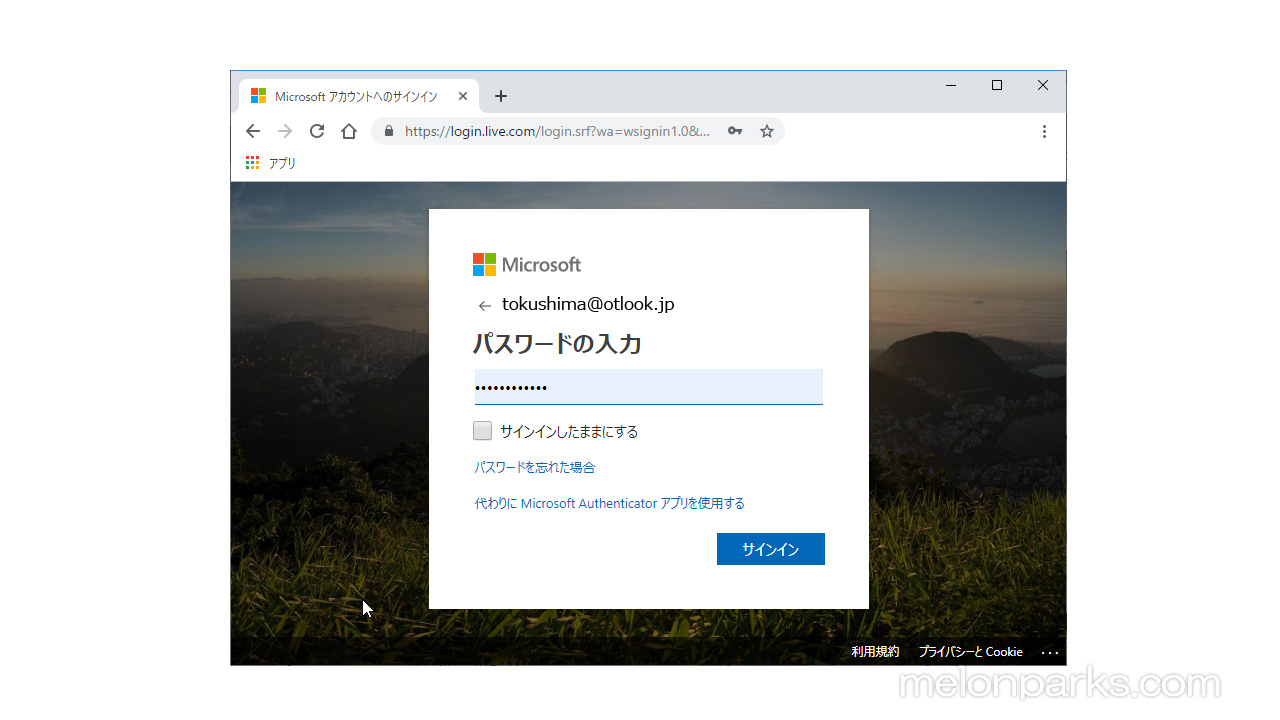Viewport: 1280px width, 720px height.
Task: Click the Microsoft logo in sign-in card
Action: (527, 264)
